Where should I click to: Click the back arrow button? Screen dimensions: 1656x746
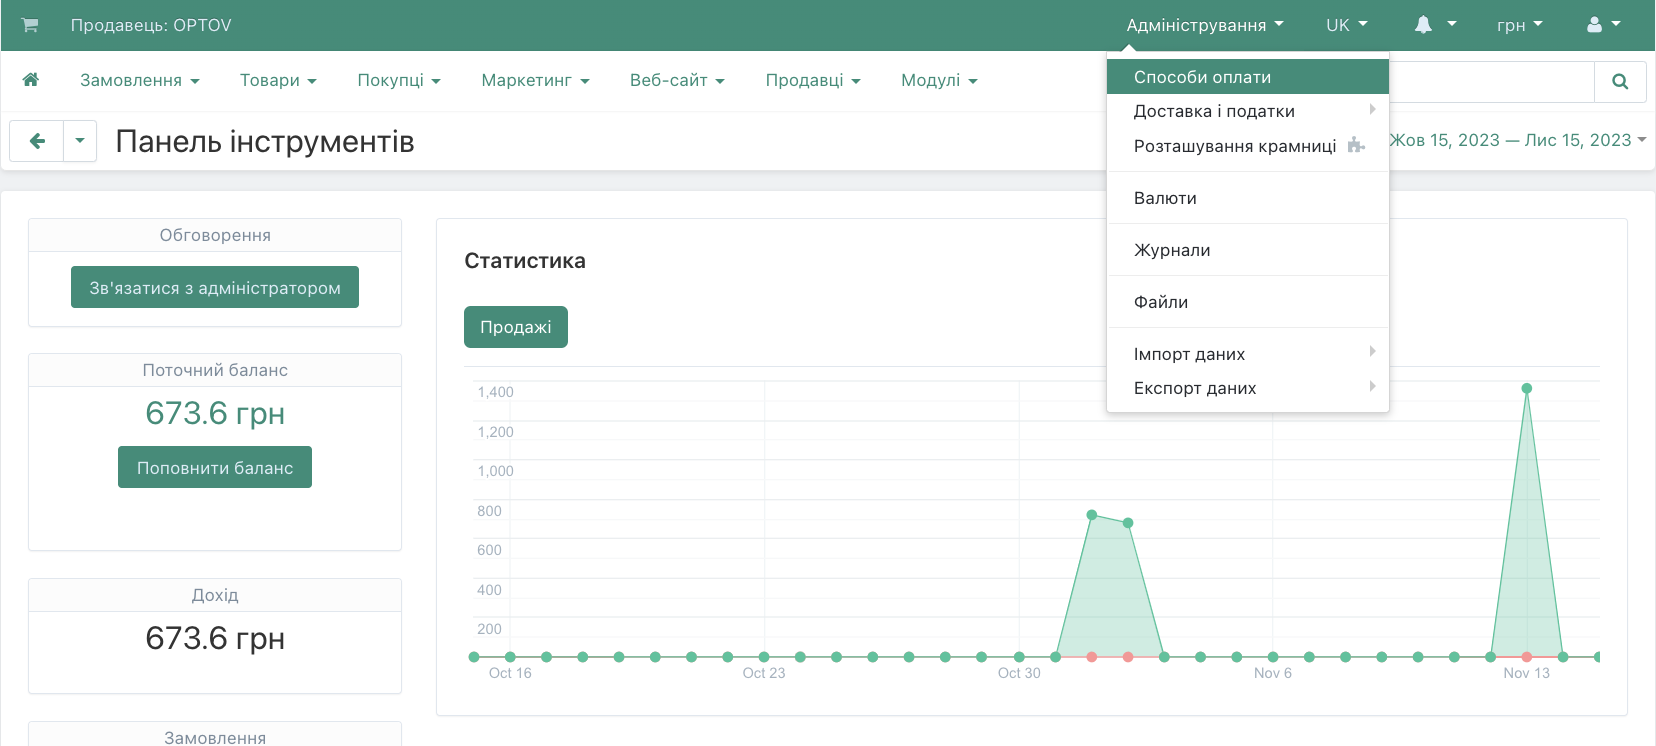(x=37, y=141)
